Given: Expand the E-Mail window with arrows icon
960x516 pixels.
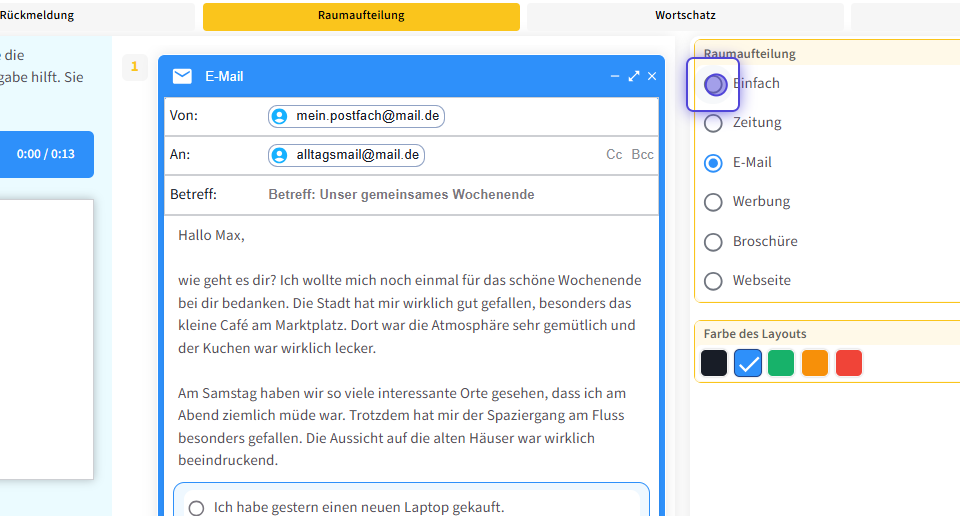Looking at the screenshot, I should point(634,76).
